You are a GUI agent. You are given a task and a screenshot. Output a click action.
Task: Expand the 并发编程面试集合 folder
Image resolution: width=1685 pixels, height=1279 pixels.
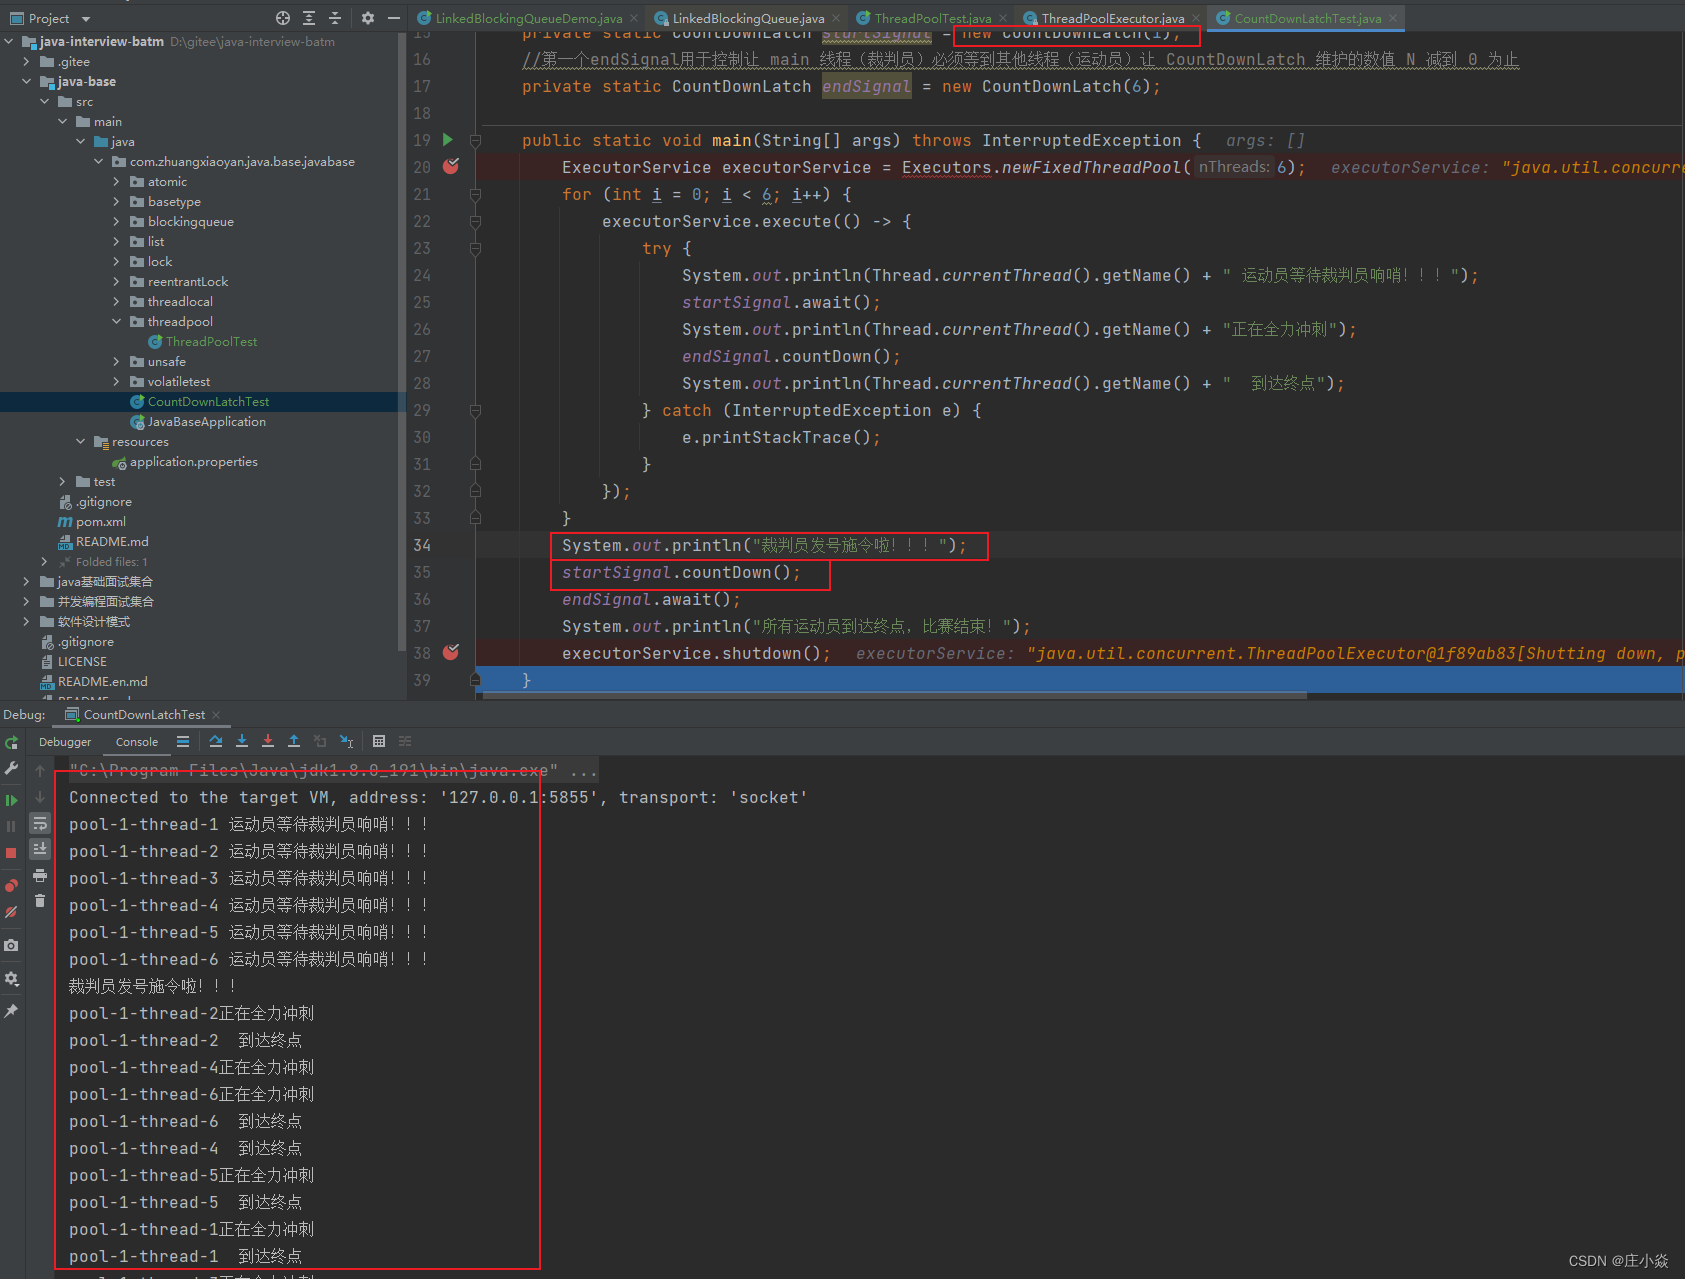27,602
